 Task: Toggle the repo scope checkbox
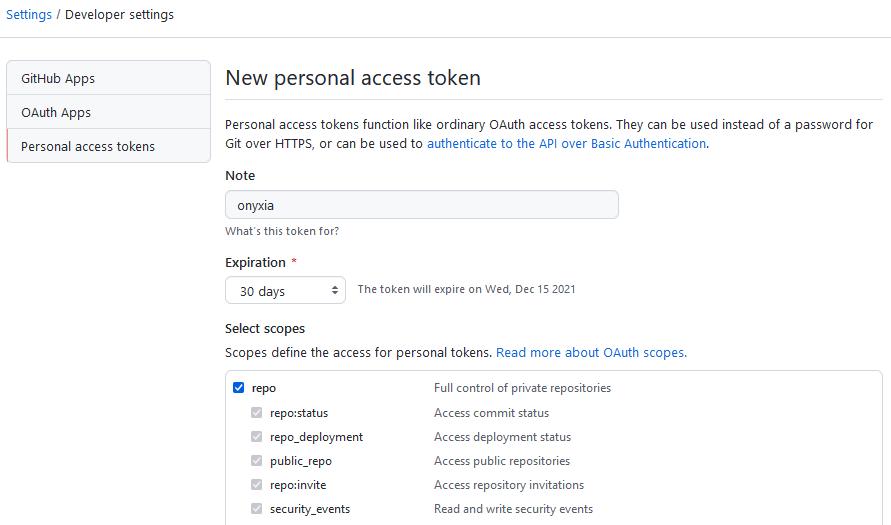click(x=238, y=388)
